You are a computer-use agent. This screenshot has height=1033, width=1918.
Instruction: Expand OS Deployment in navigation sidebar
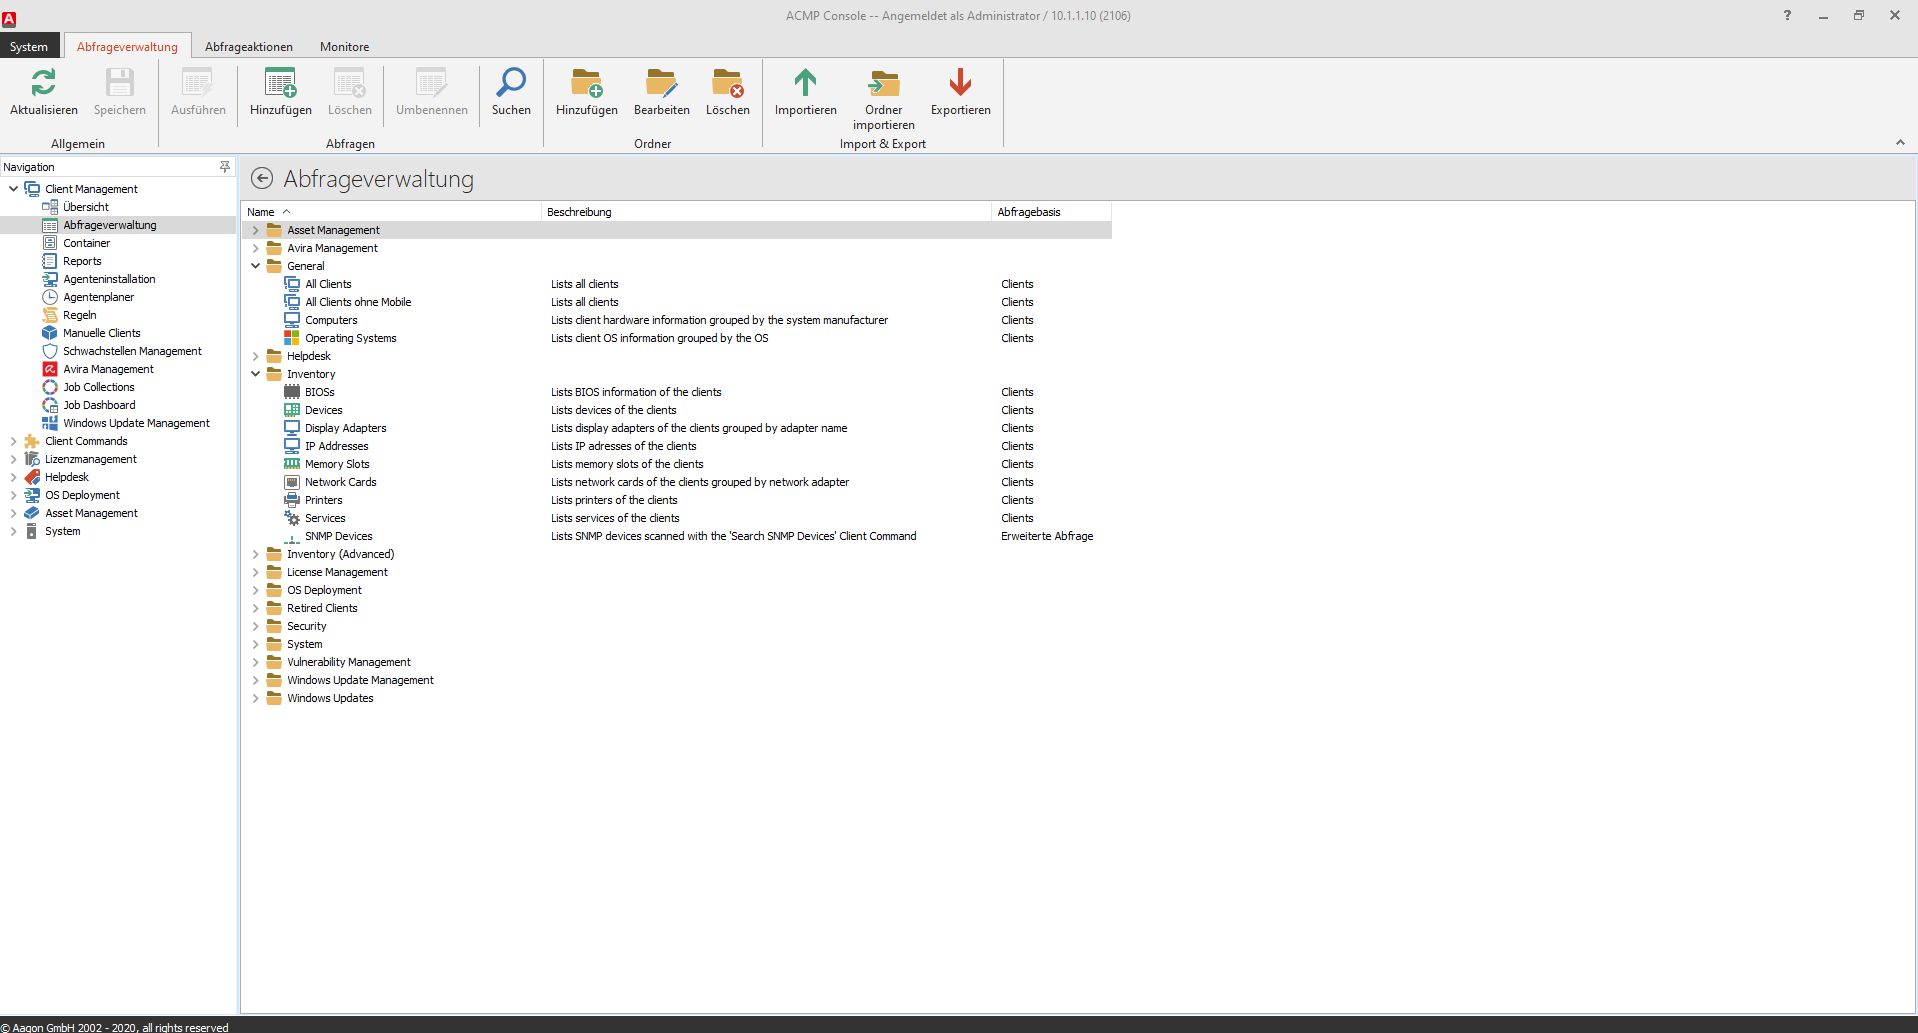[13, 495]
